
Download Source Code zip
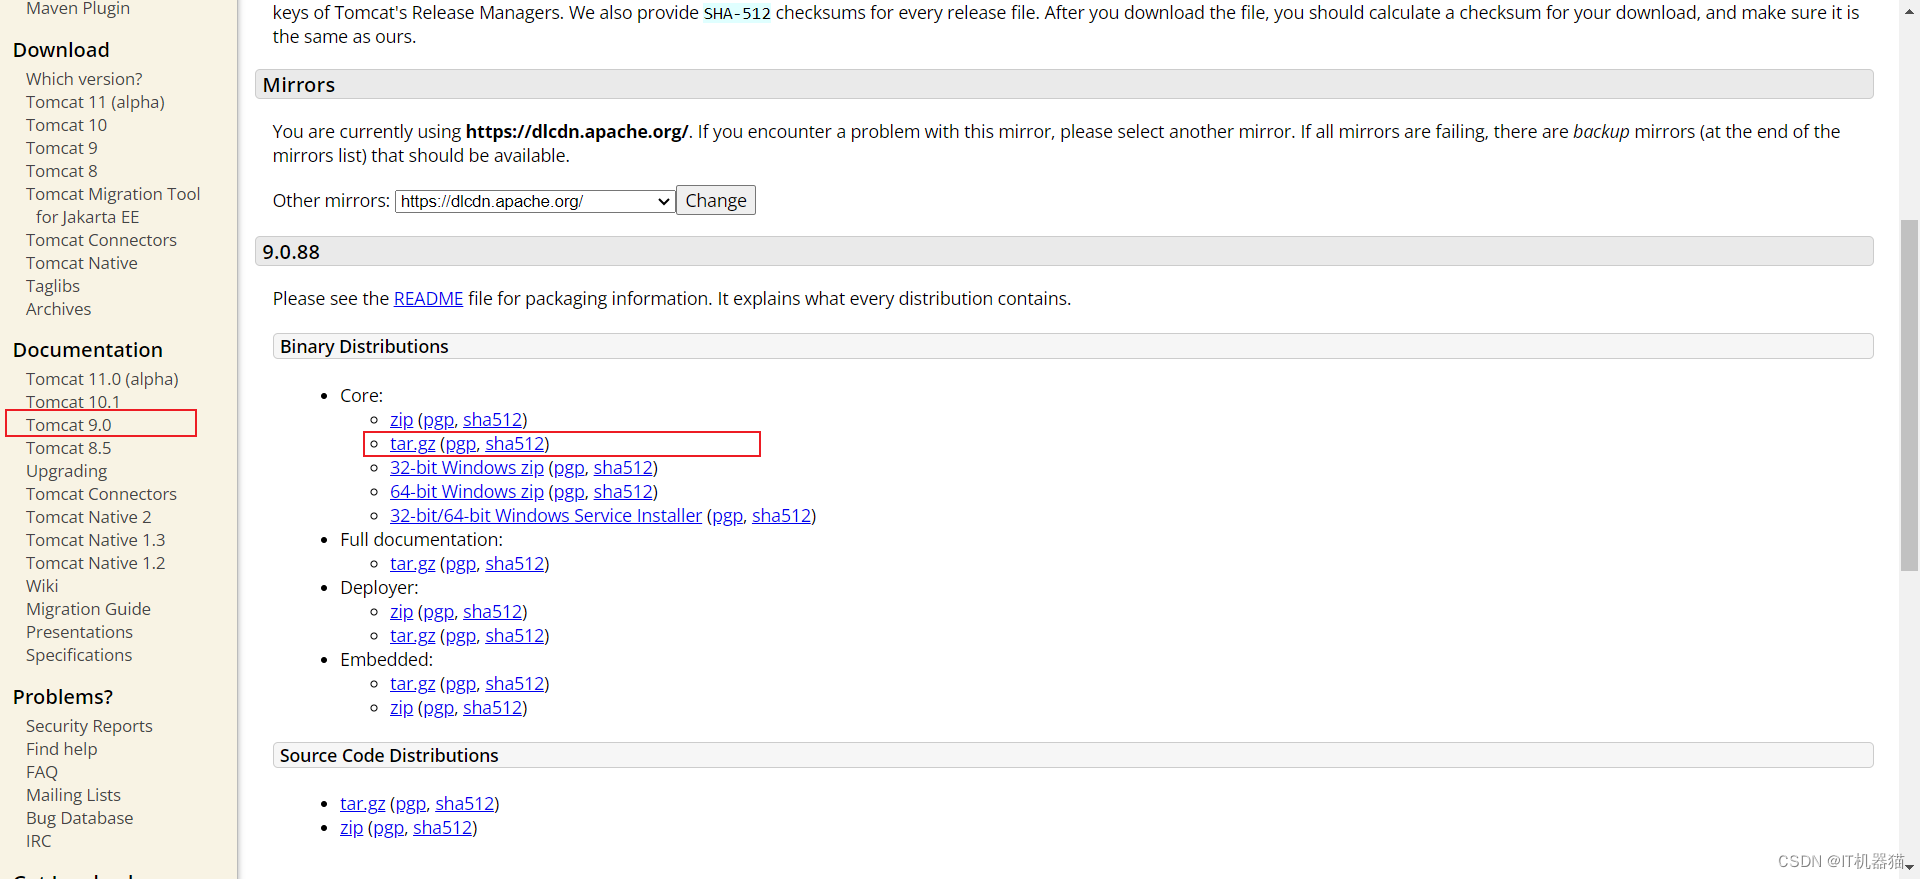click(351, 827)
